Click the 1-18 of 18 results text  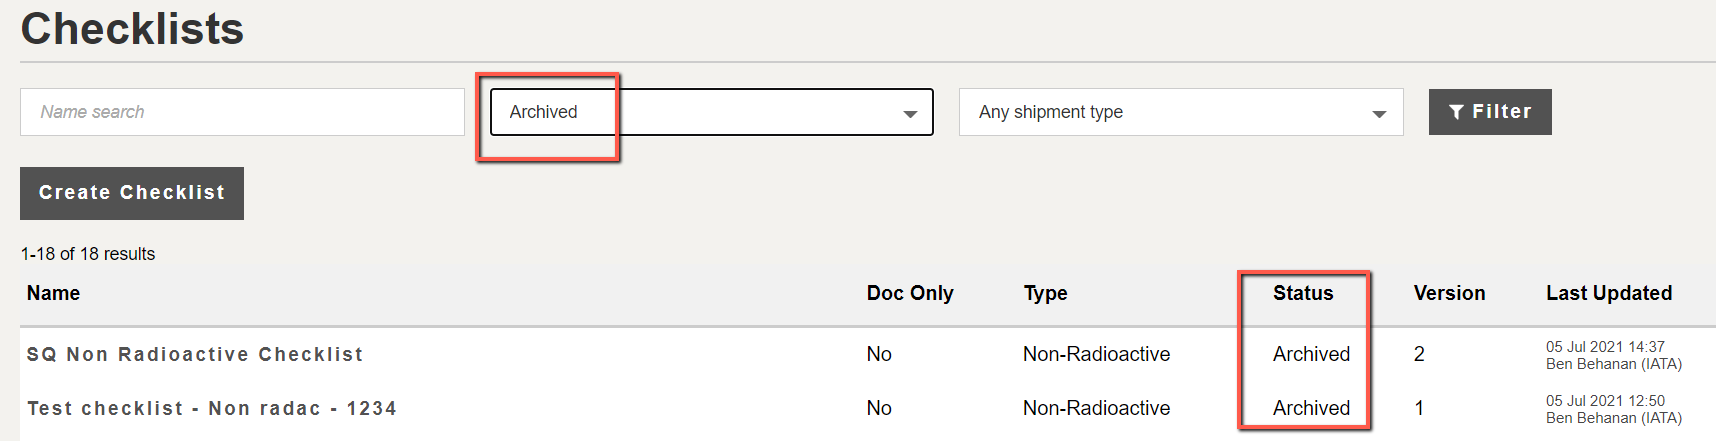click(88, 254)
